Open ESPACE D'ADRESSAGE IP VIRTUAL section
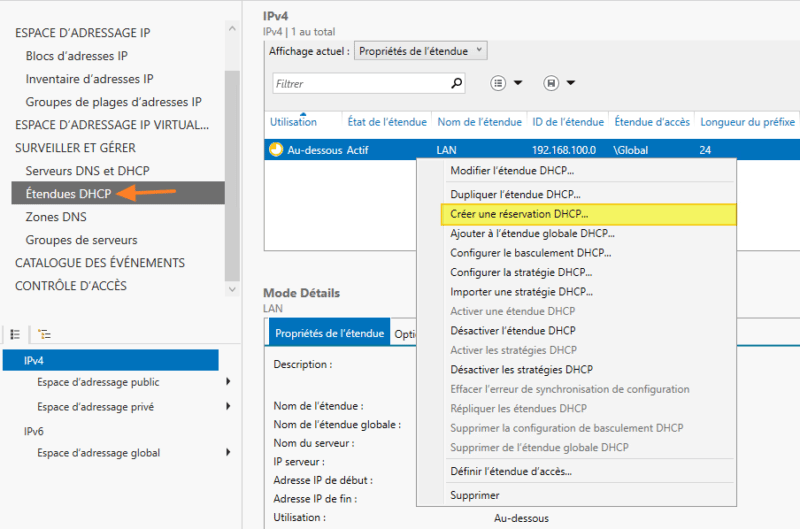The height and width of the screenshot is (529, 800). 112,124
